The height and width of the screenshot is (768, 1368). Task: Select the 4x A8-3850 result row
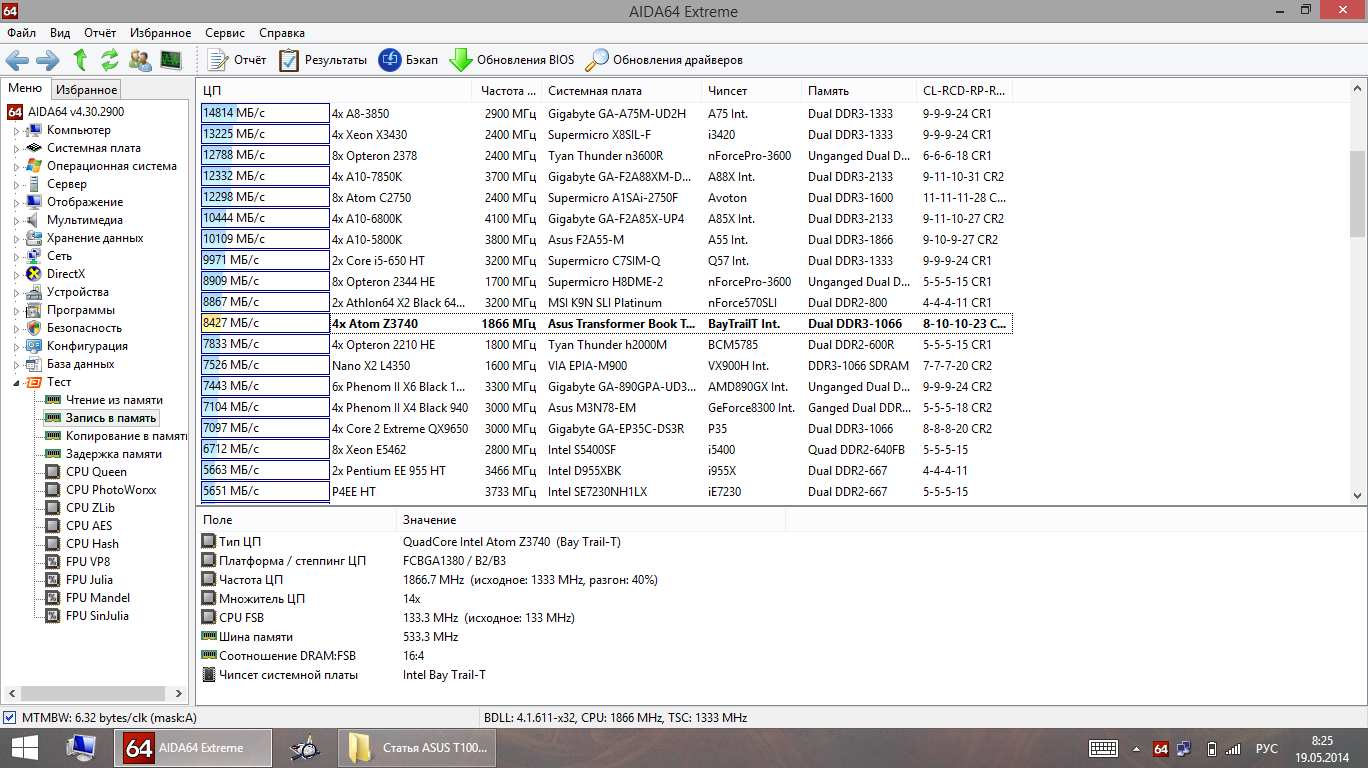(606, 113)
